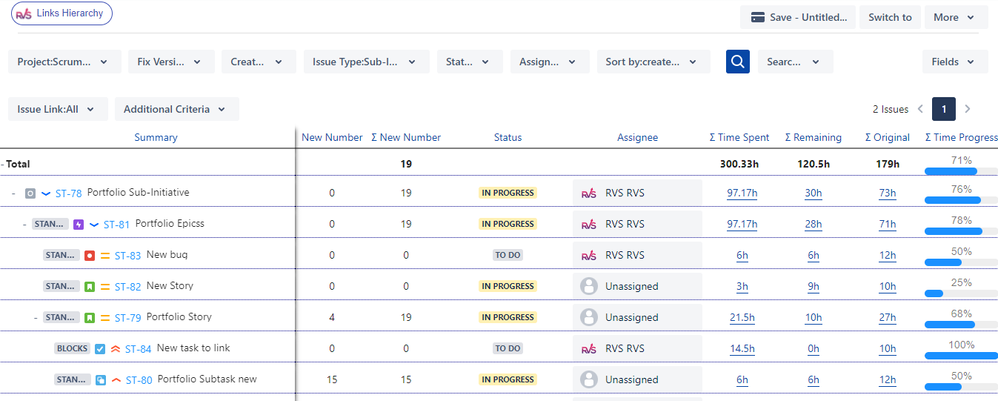The height and width of the screenshot is (401, 998).
Task: Click the Switch to button
Action: click(x=890, y=17)
